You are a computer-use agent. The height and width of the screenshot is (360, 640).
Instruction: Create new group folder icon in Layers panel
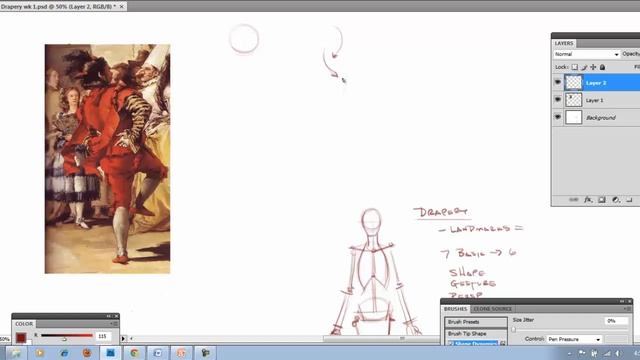[x=629, y=200]
